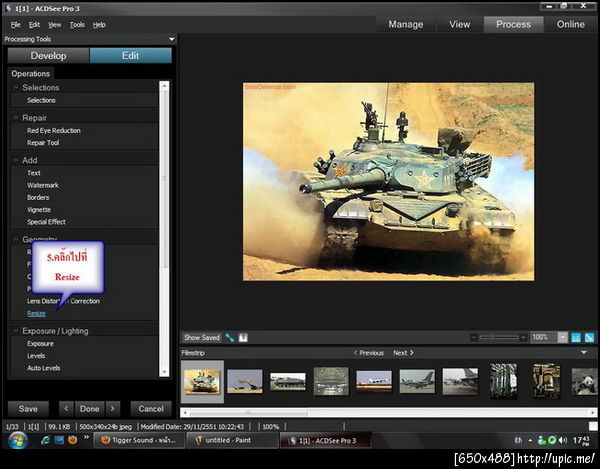
Task: Click the Save button
Action: click(28, 409)
